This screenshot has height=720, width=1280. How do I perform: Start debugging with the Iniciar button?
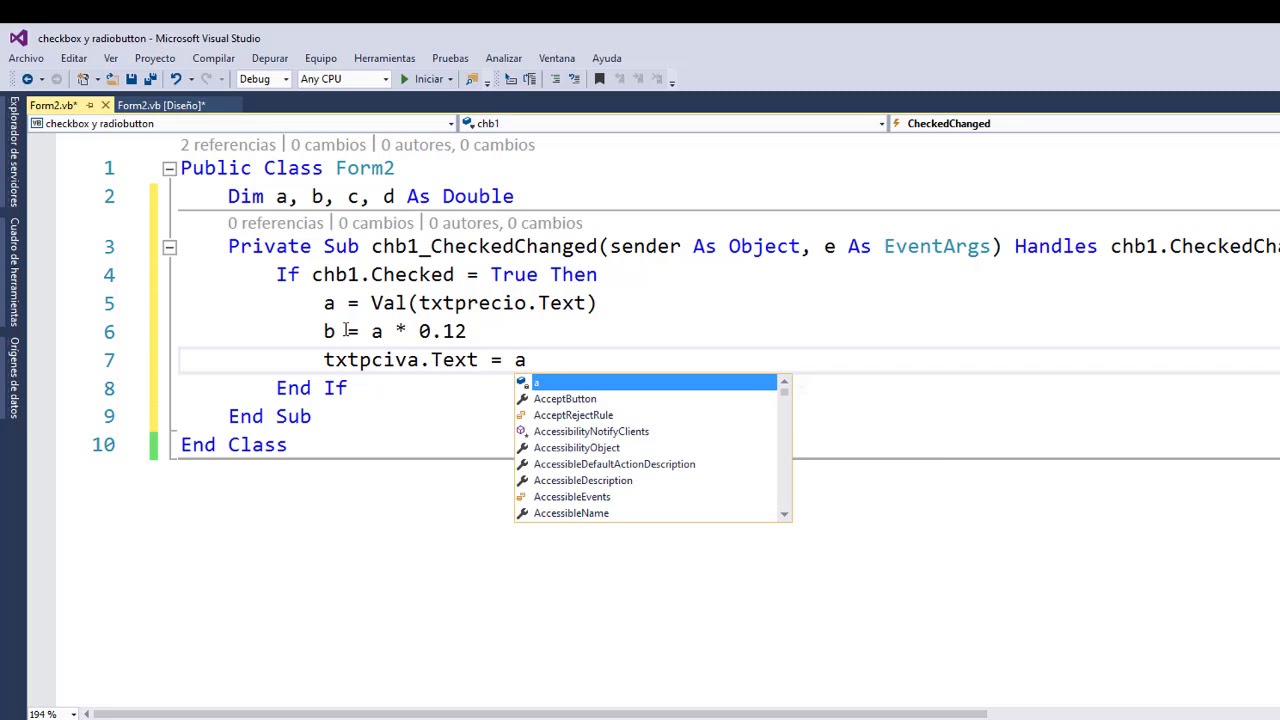pyautogui.click(x=422, y=79)
